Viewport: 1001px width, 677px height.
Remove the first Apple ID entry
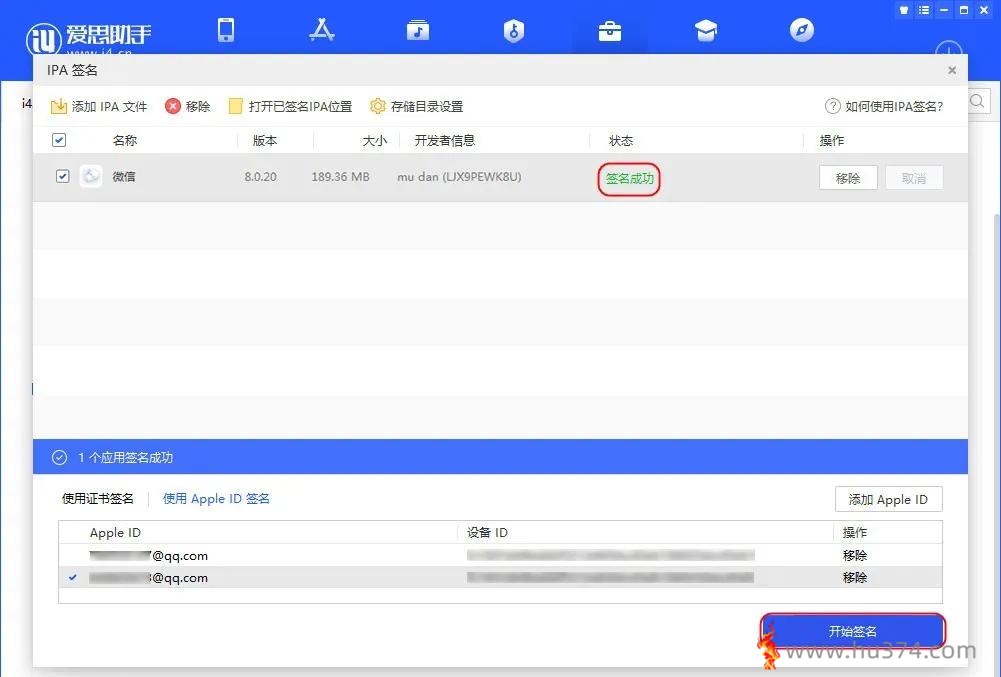click(x=855, y=556)
